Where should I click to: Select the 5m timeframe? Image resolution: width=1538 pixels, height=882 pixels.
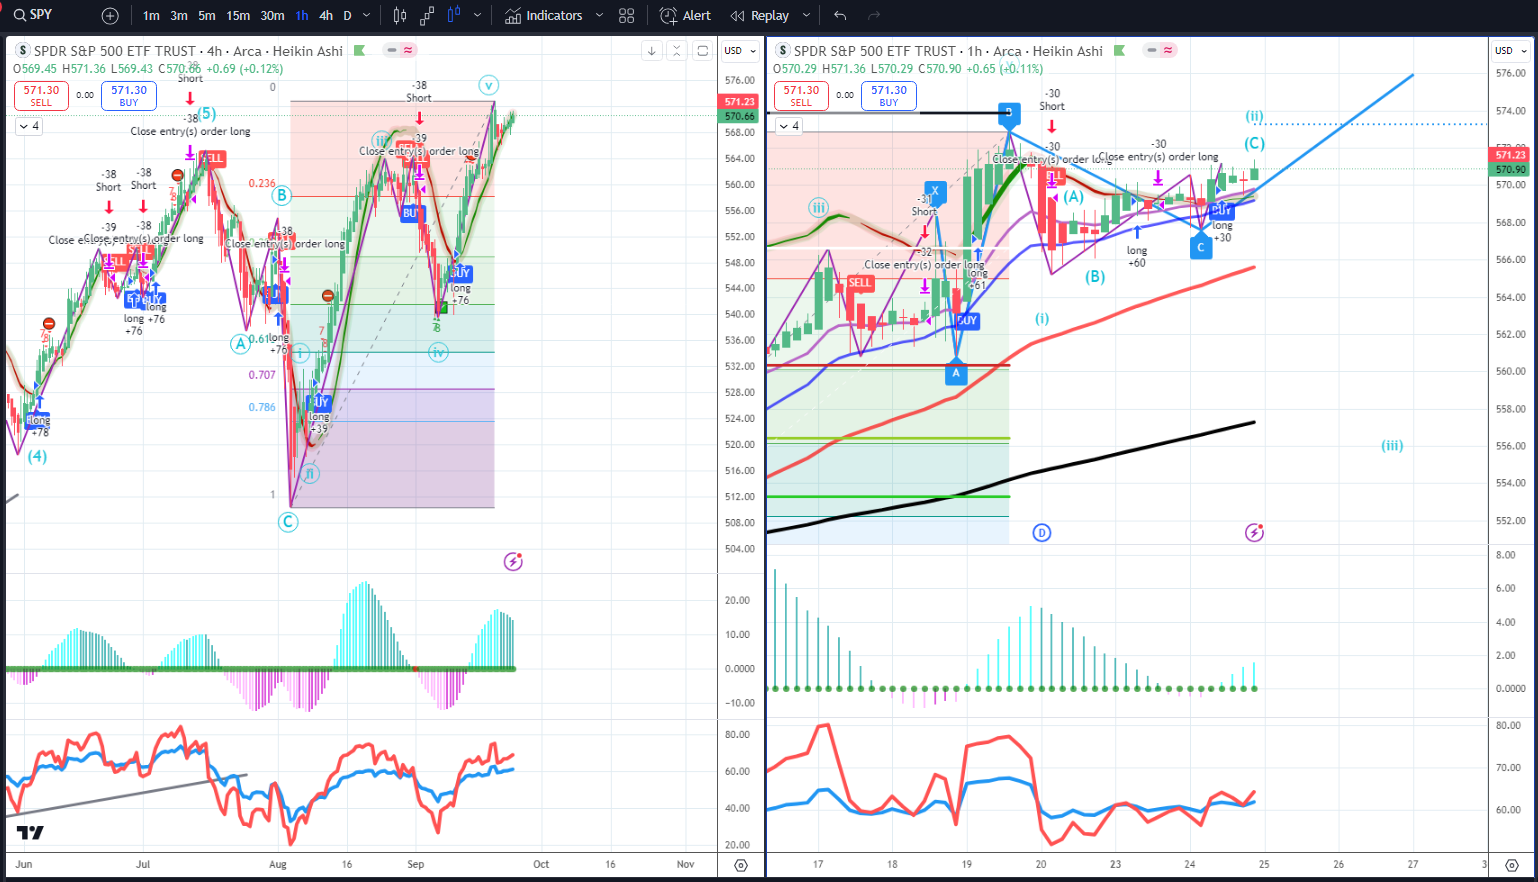click(207, 16)
